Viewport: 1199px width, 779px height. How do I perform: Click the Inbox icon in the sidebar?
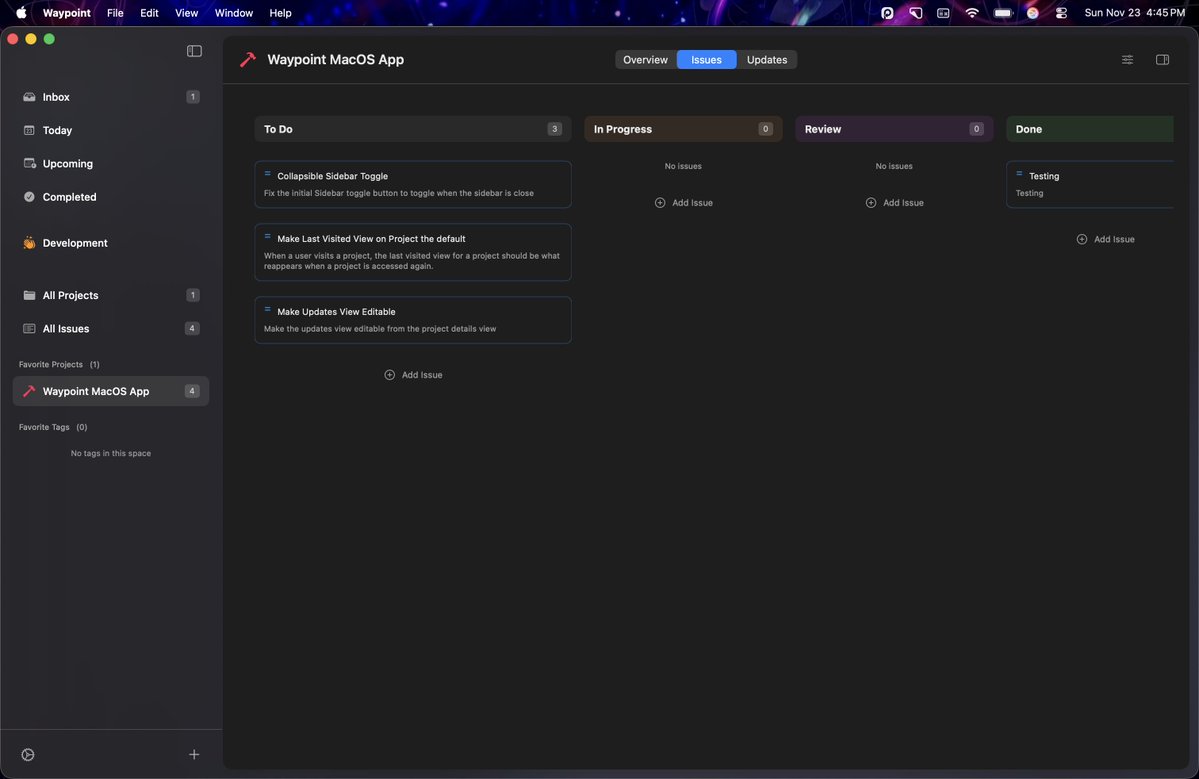[29, 97]
